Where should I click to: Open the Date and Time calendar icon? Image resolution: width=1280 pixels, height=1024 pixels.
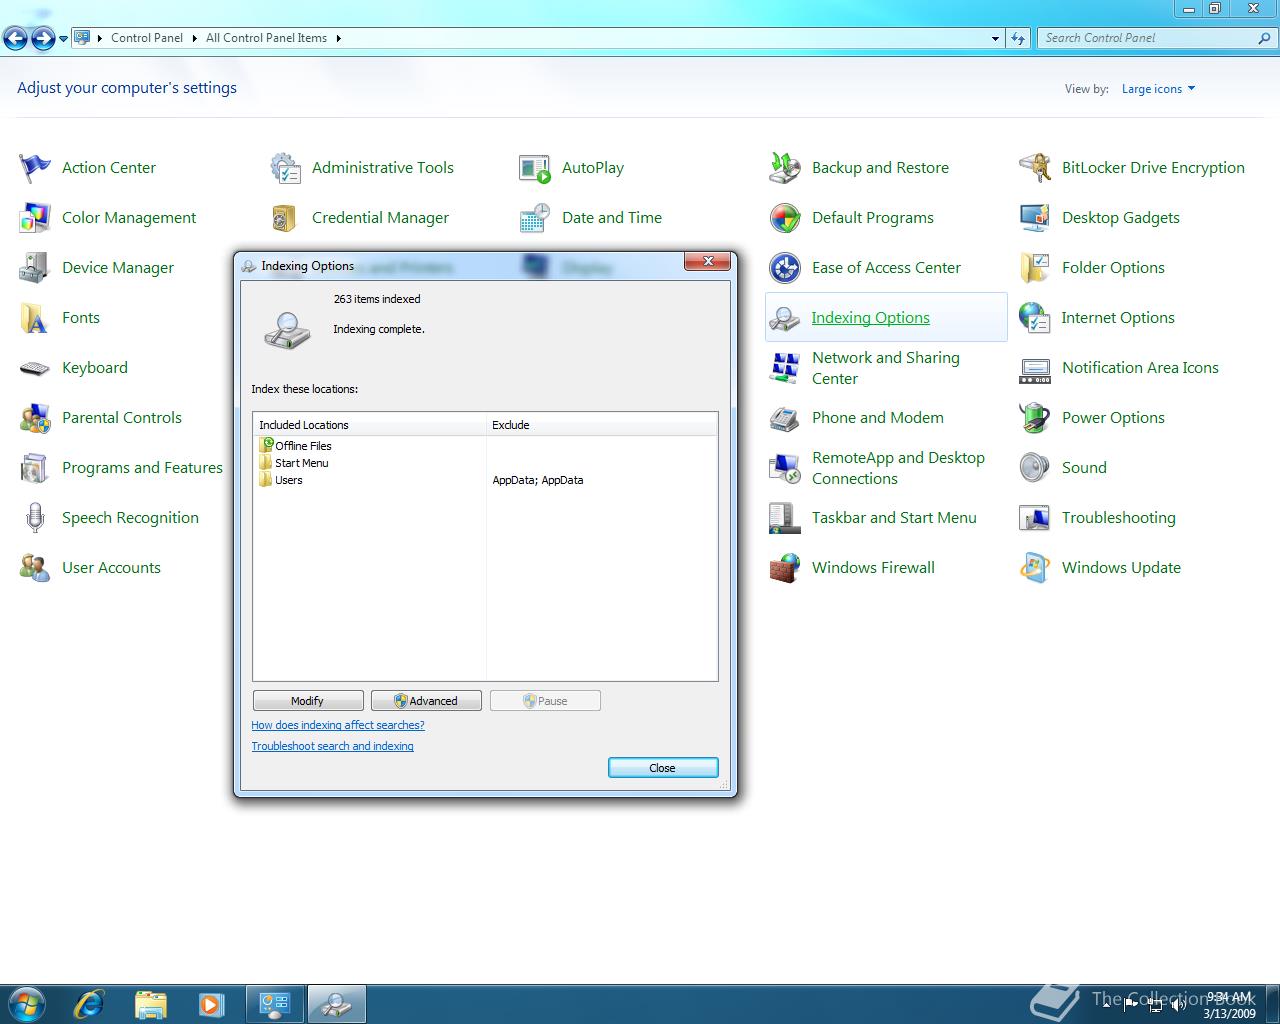pyautogui.click(x=535, y=218)
